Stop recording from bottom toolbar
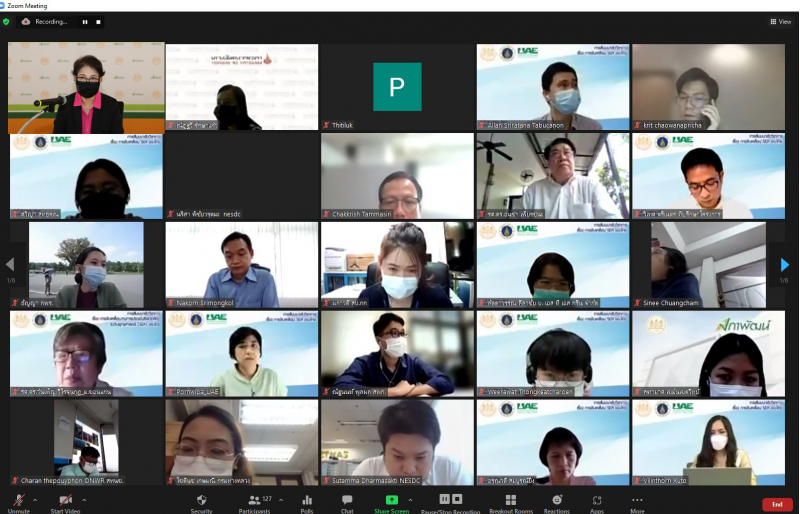800x514 pixels. coord(457,498)
